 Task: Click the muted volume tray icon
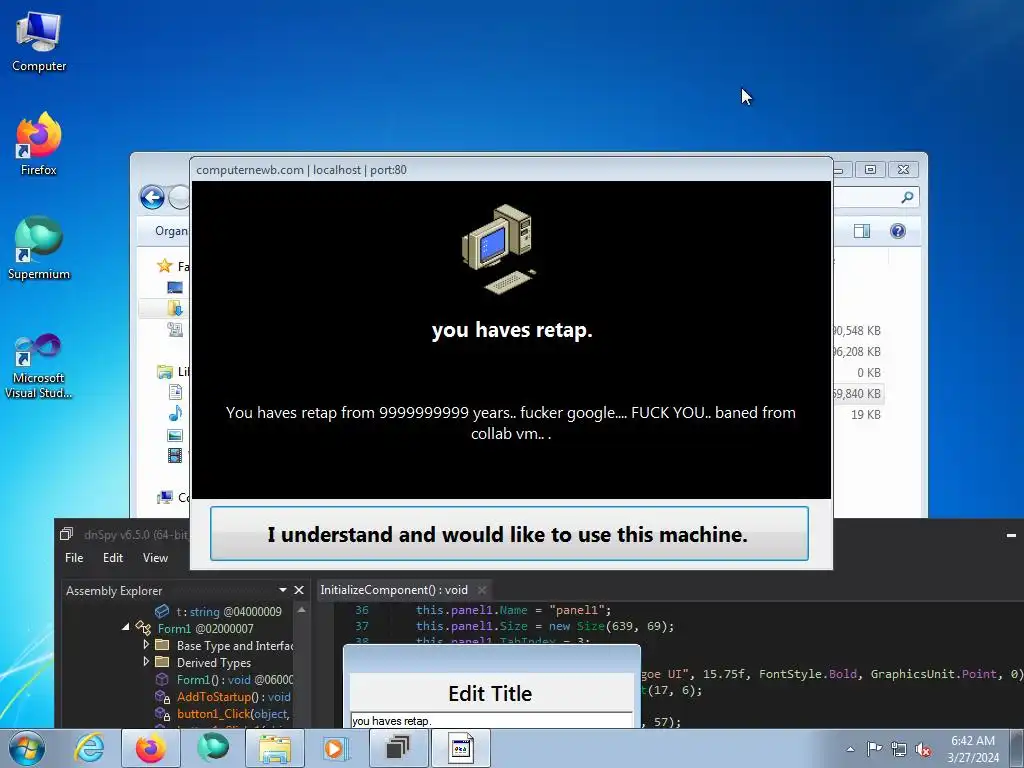(923, 749)
